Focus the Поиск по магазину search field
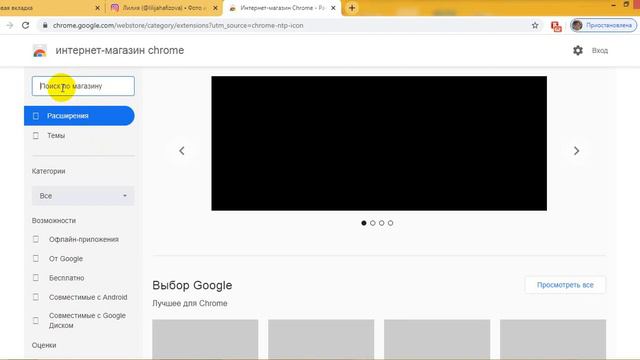640x360 pixels. pos(83,86)
